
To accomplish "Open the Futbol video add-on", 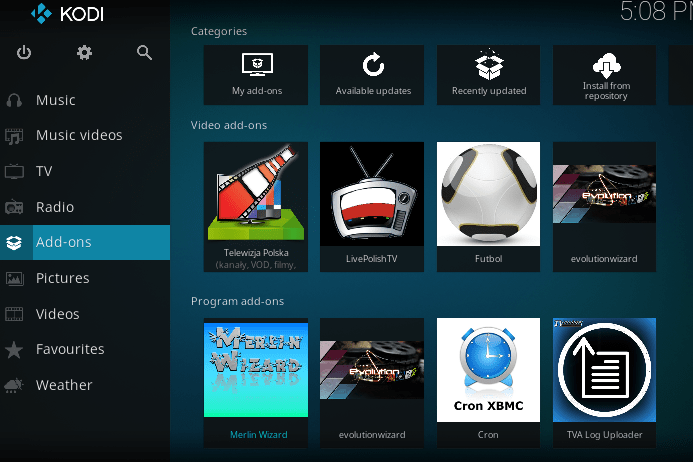I will (x=488, y=206).
